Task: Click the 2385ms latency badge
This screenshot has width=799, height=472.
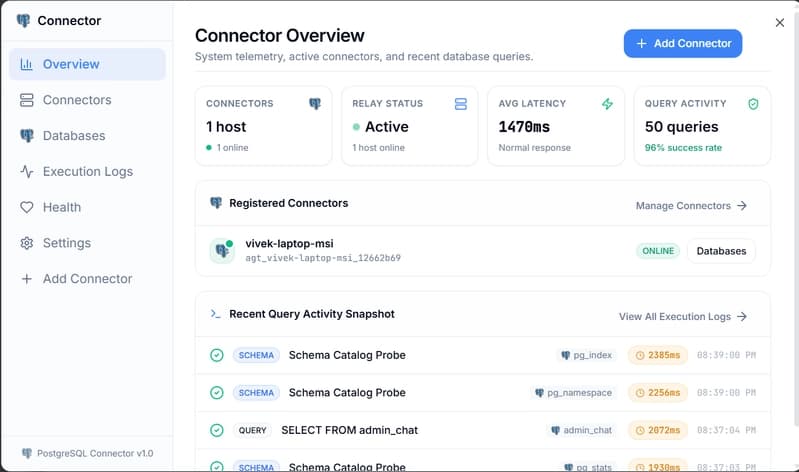Action: [658, 355]
